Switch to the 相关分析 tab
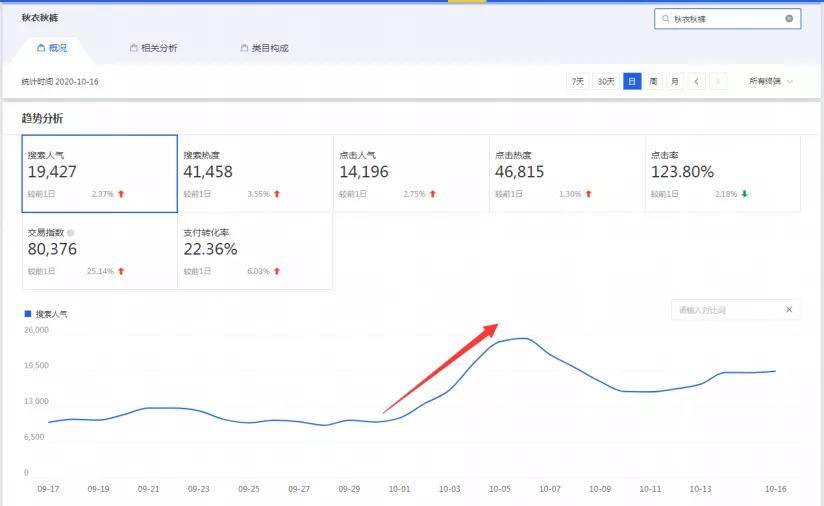 point(153,48)
